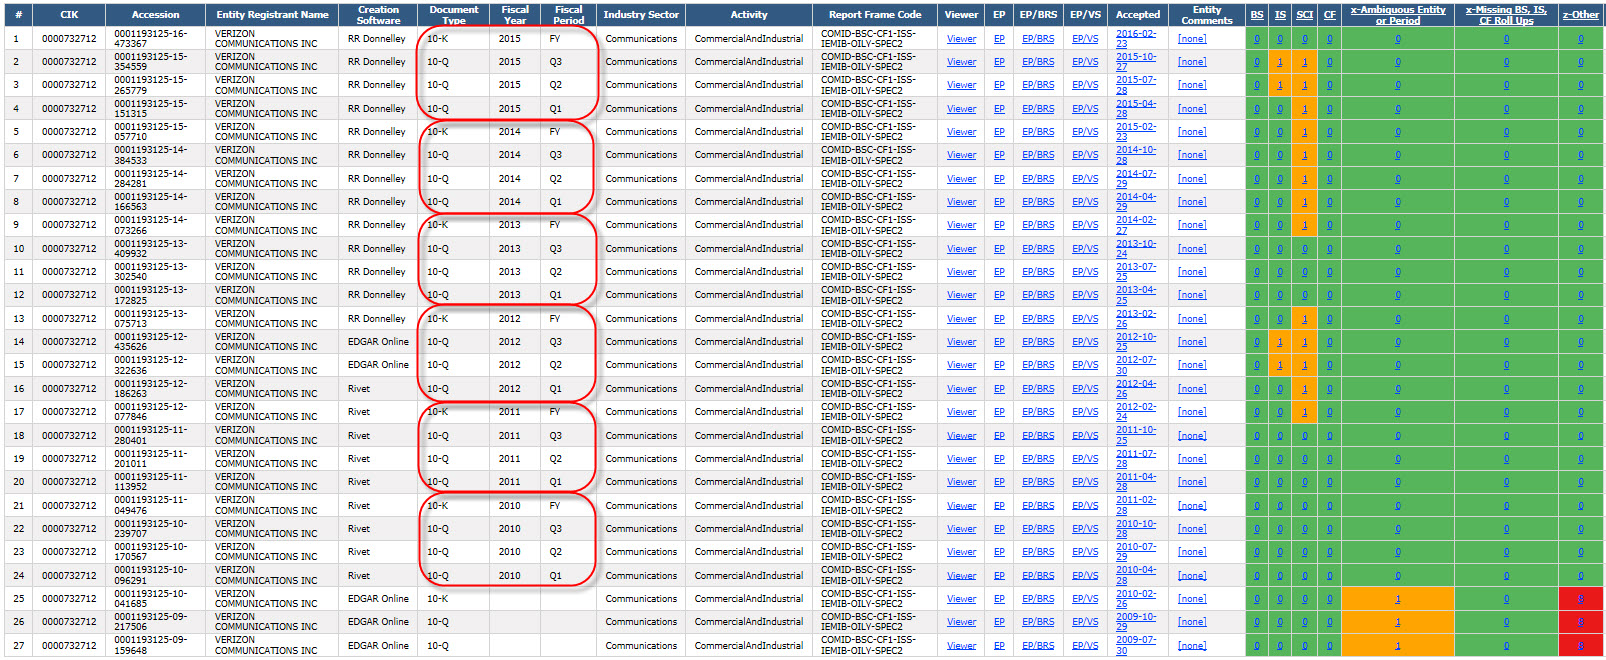
Task: Select fiscal period Q3 in row 10
Action: [555, 249]
